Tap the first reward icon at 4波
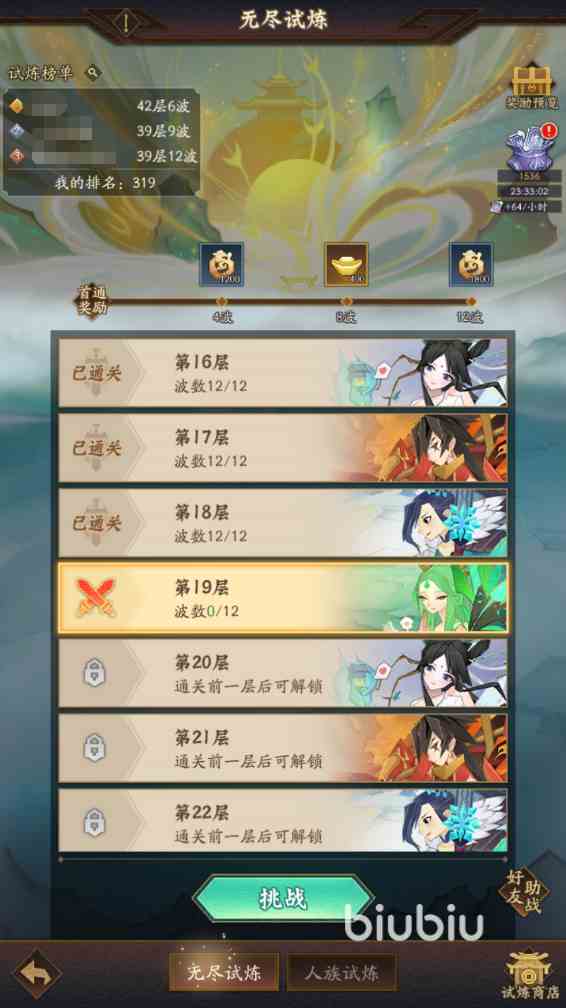The height and width of the screenshot is (1008, 566). click(x=221, y=264)
